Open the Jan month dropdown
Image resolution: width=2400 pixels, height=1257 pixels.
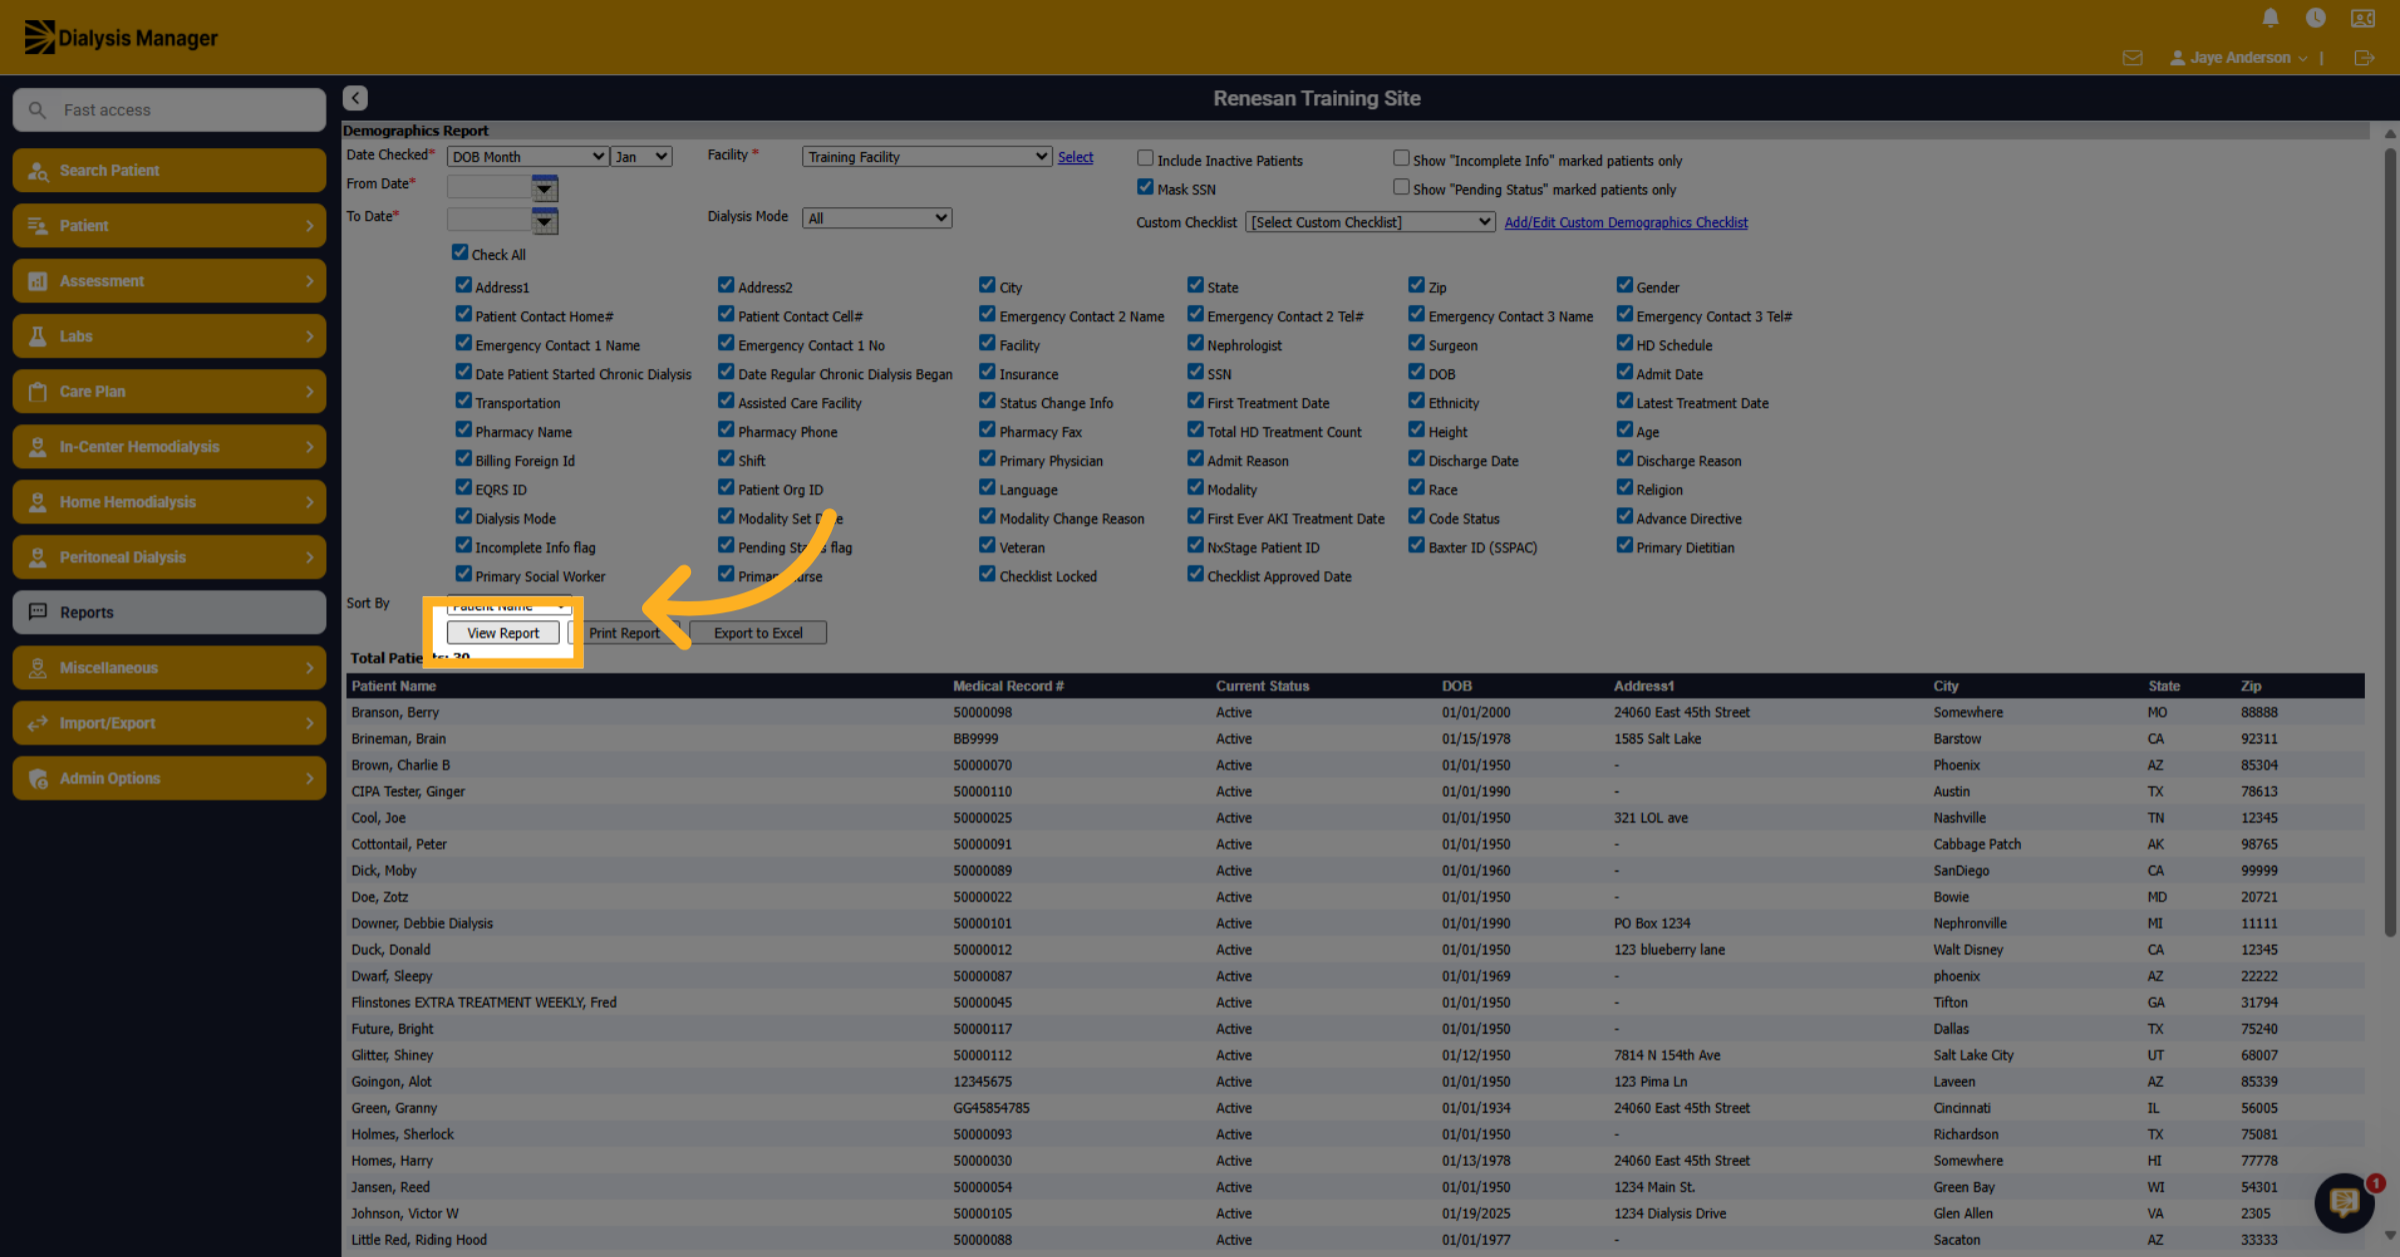tap(641, 157)
